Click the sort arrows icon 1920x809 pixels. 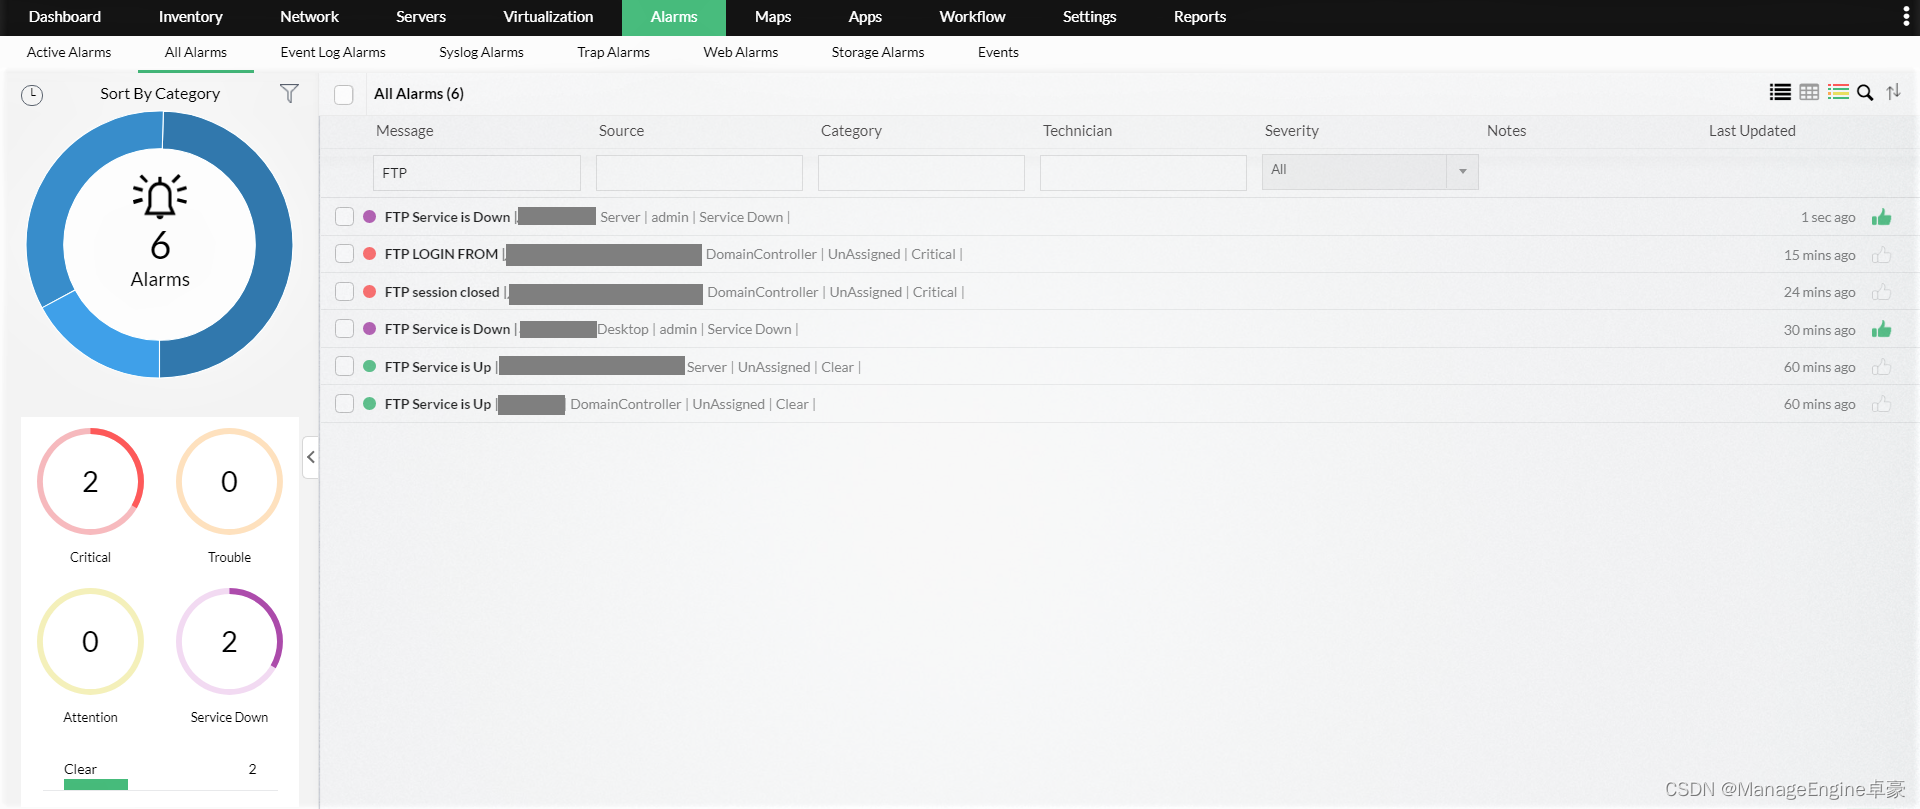(x=1893, y=92)
